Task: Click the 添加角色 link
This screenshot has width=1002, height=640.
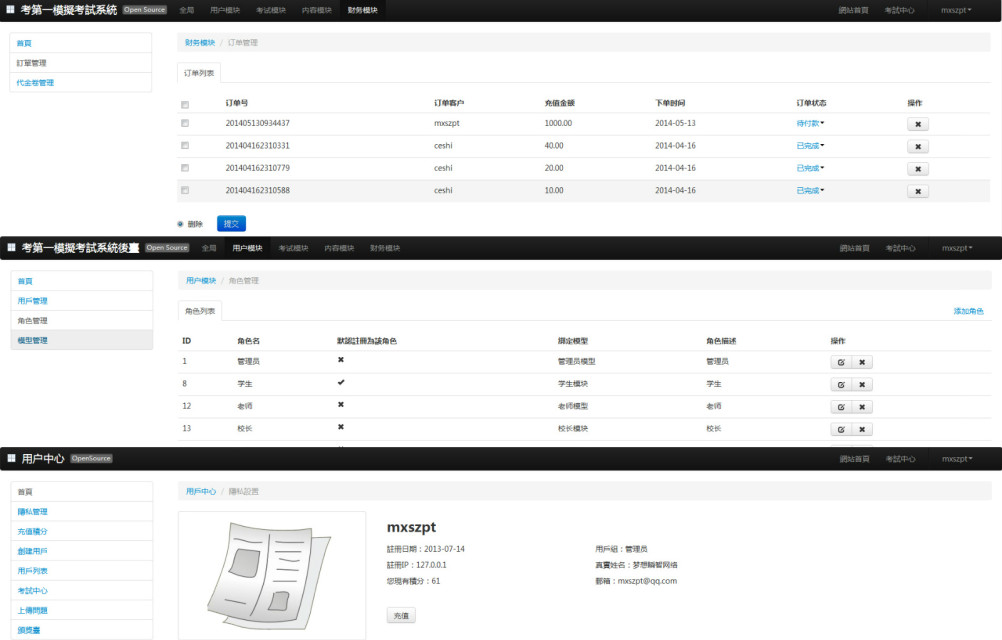Action: (x=968, y=311)
